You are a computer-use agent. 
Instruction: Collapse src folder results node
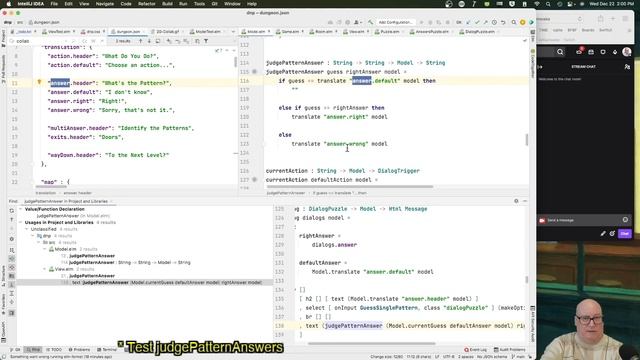coord(38,242)
